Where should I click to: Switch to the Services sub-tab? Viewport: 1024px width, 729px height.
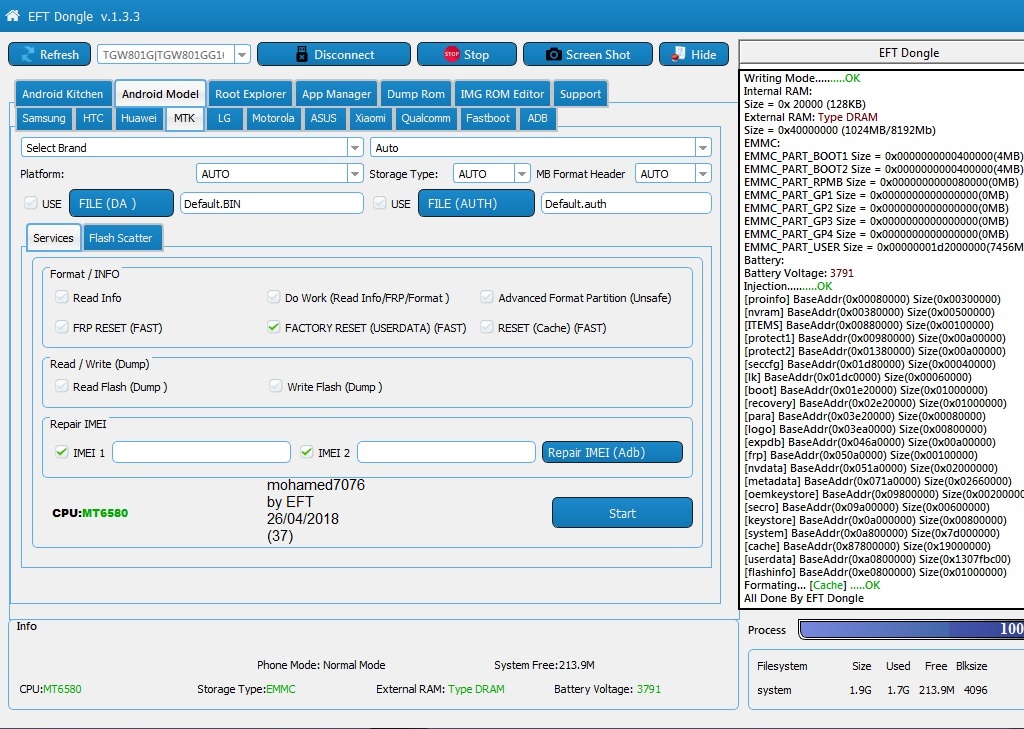click(x=54, y=238)
